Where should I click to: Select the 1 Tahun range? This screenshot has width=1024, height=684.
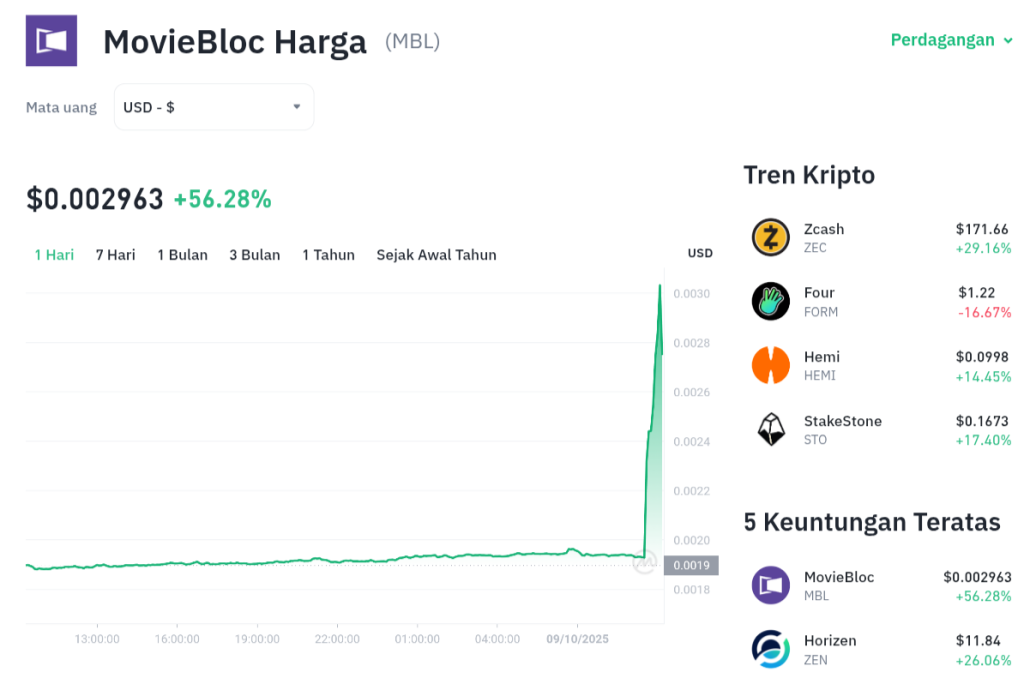click(328, 255)
